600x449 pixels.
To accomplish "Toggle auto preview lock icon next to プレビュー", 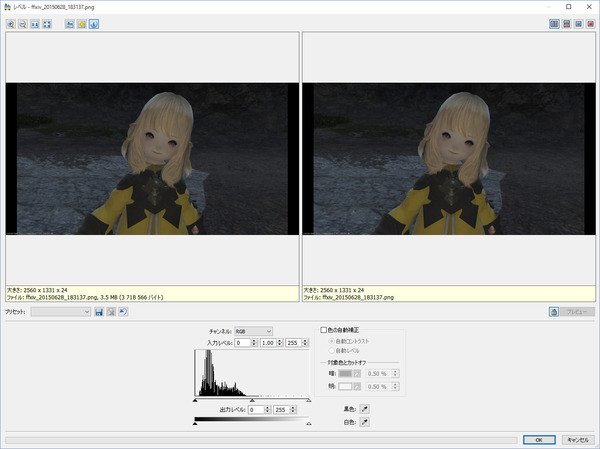I will 554,312.
